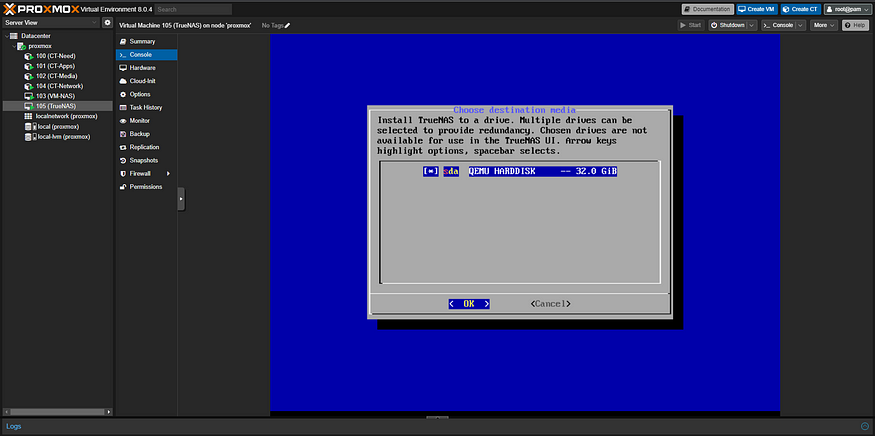Click the right scrollbar arrow in tree panel
This screenshot has height=436, width=875.
coord(109,411)
